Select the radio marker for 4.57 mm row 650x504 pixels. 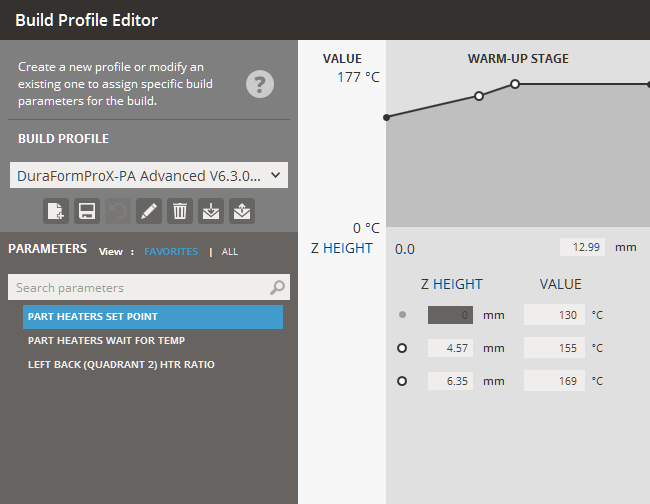click(402, 348)
